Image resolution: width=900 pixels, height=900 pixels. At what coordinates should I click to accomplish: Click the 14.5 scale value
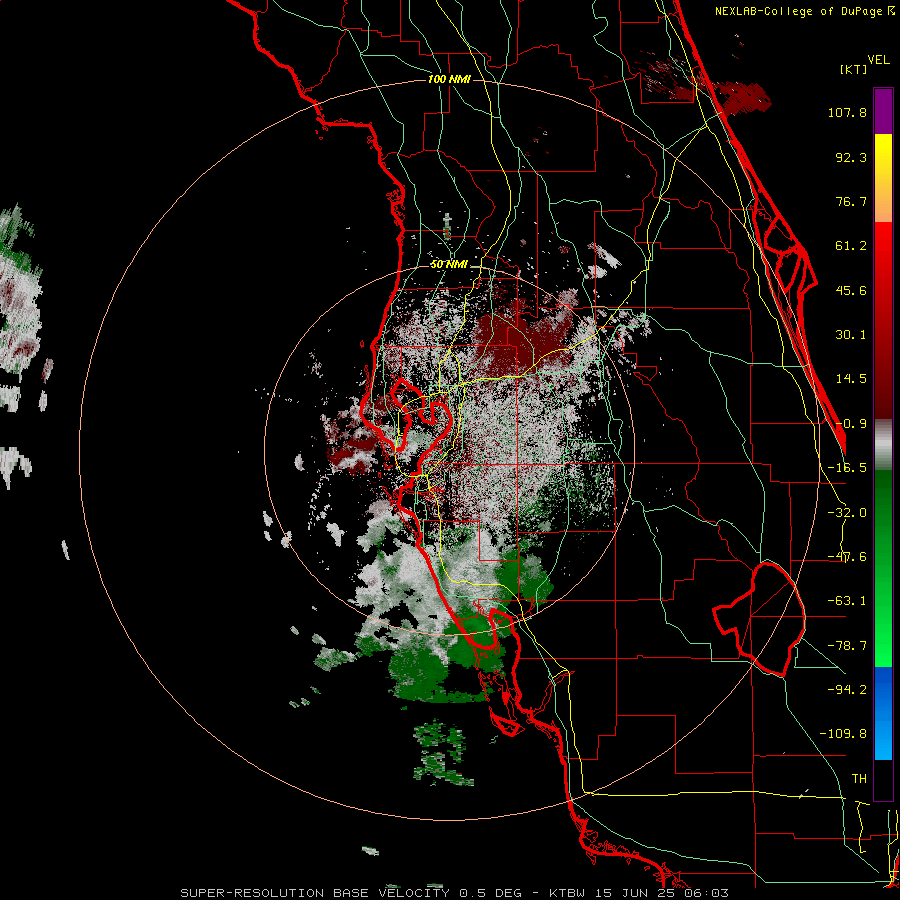851,379
